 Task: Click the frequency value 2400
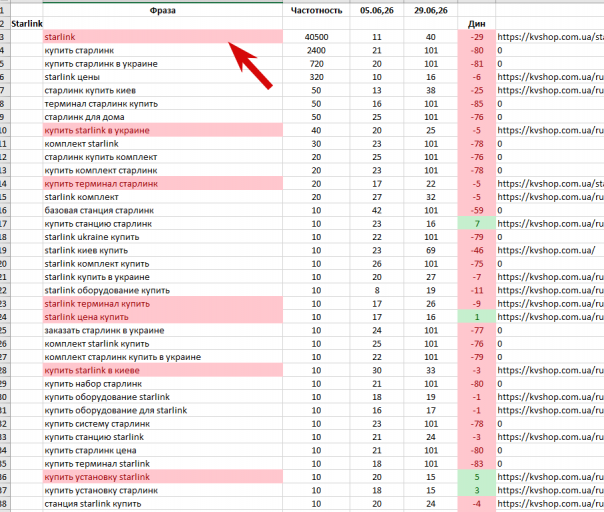click(x=316, y=50)
